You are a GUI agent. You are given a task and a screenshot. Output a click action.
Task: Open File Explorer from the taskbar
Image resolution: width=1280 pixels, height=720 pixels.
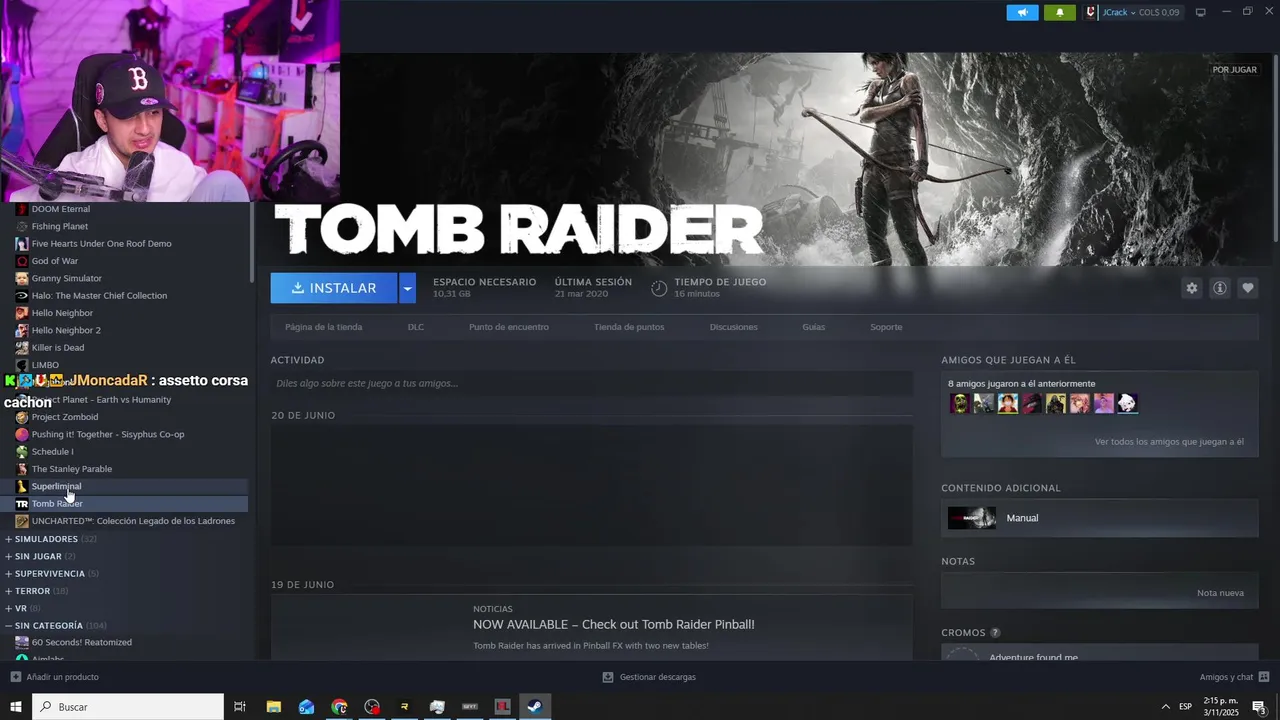pos(273,707)
